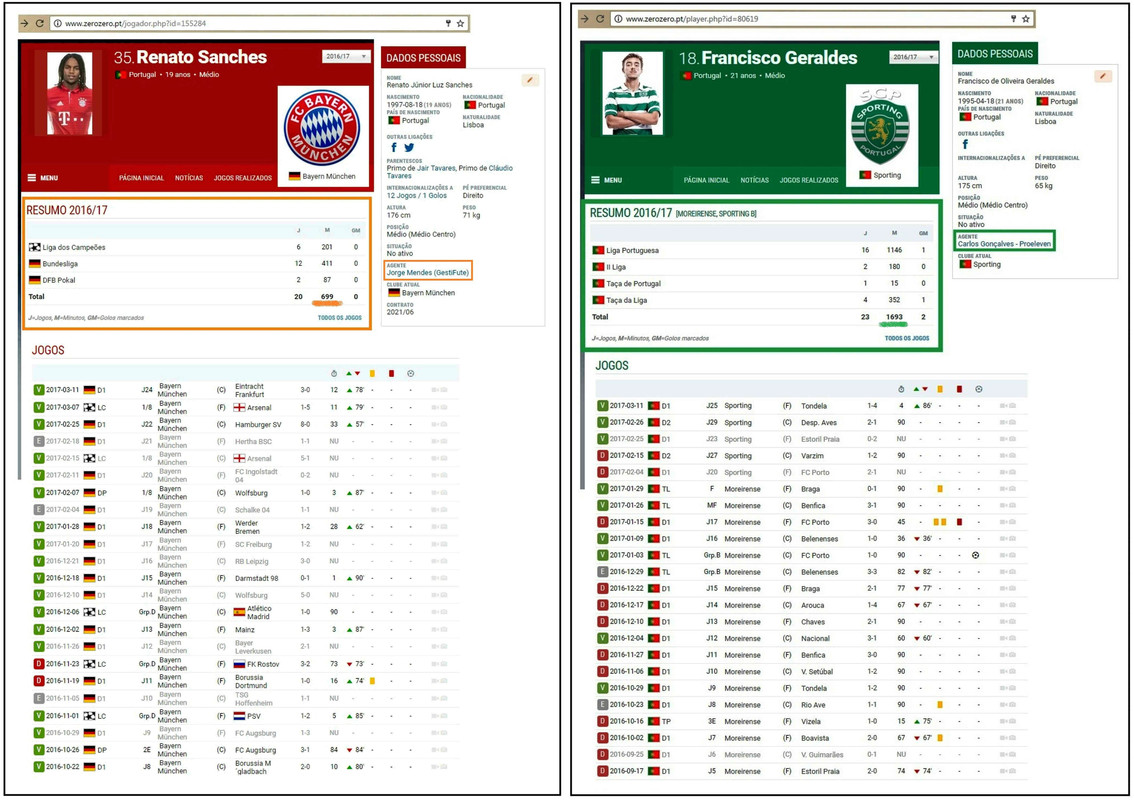Open agent Jorge Mendes (GestiFute) link

pos(428,273)
